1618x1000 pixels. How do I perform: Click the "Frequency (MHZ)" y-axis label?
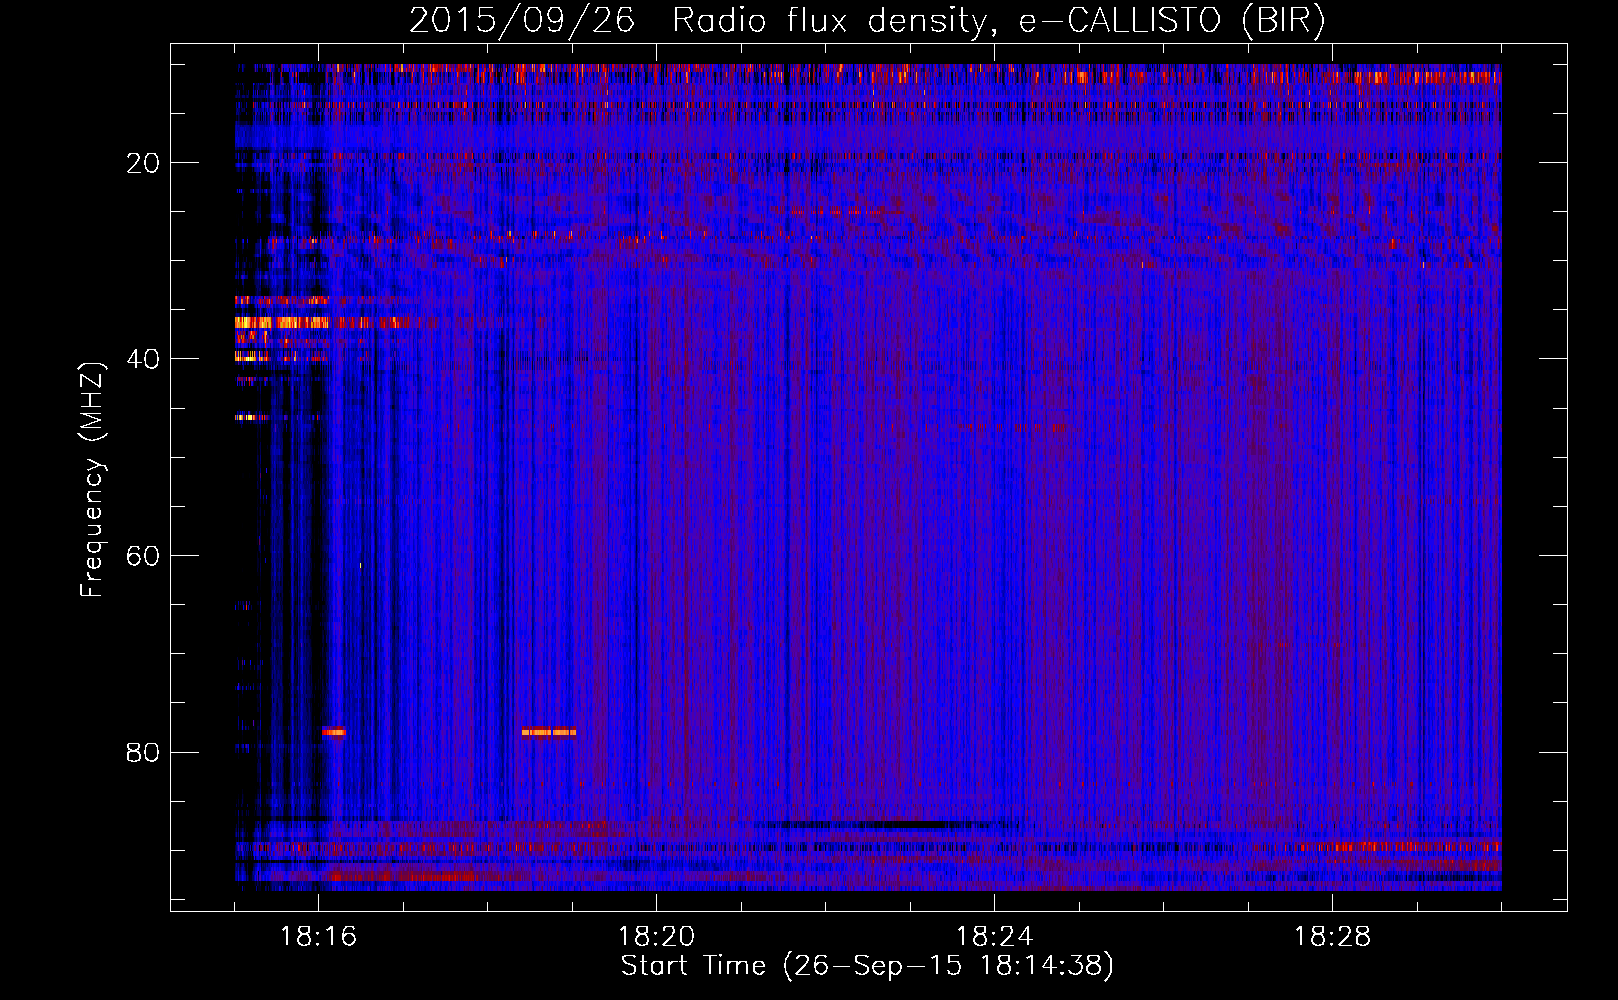(x=92, y=481)
